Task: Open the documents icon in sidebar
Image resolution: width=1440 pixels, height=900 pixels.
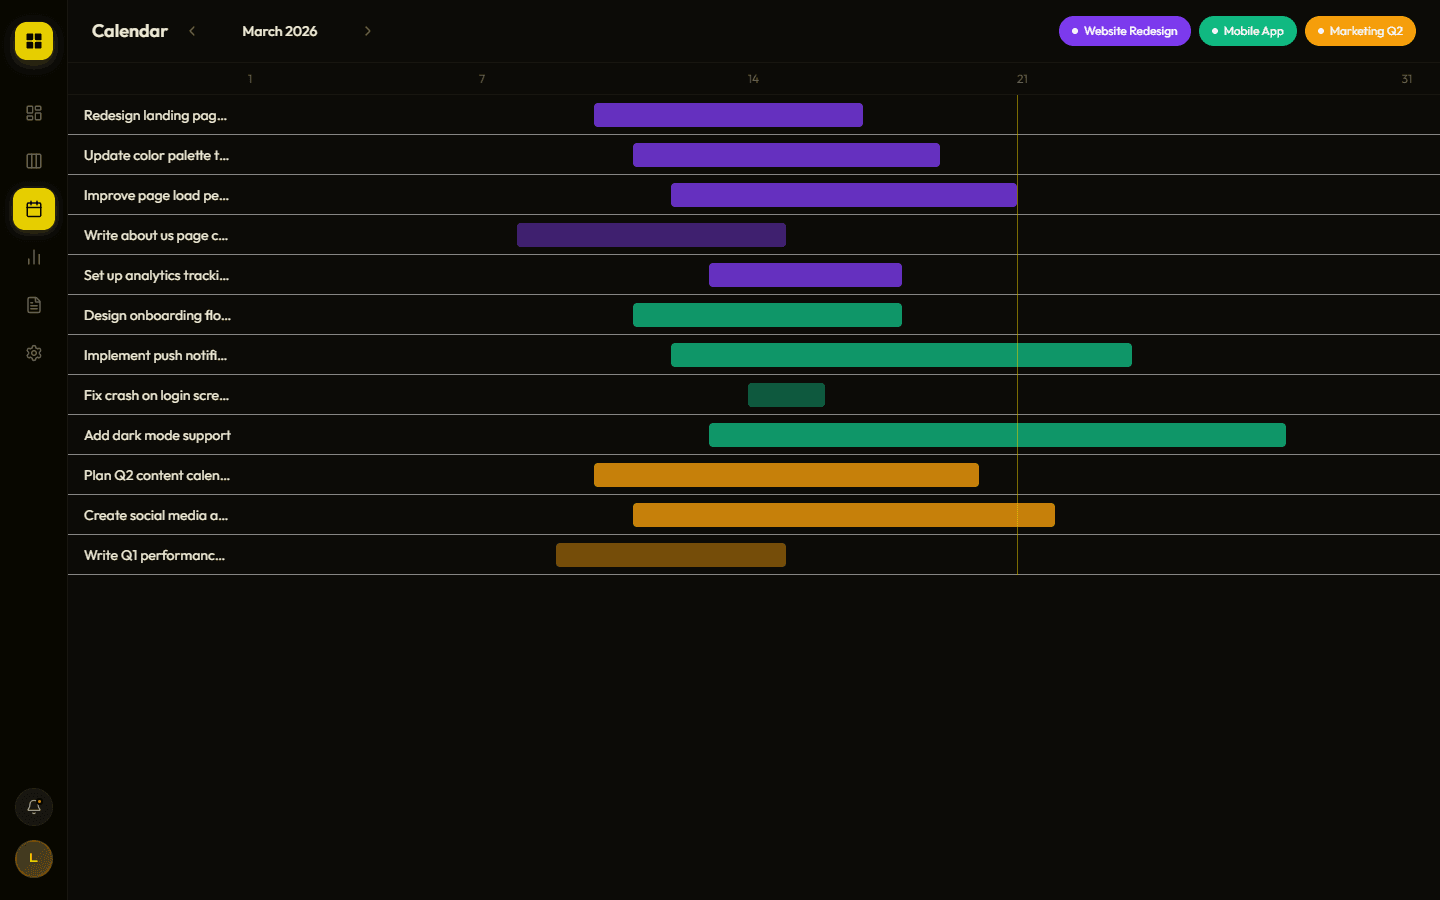Action: click(34, 305)
